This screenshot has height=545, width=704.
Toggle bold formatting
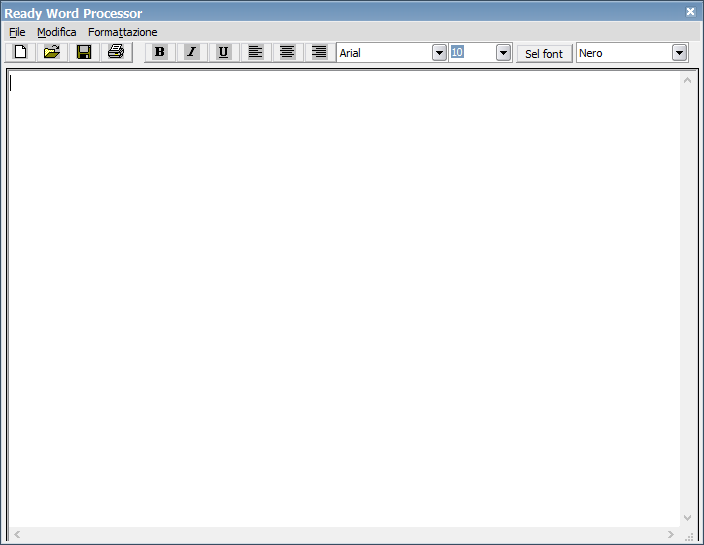tap(160, 53)
